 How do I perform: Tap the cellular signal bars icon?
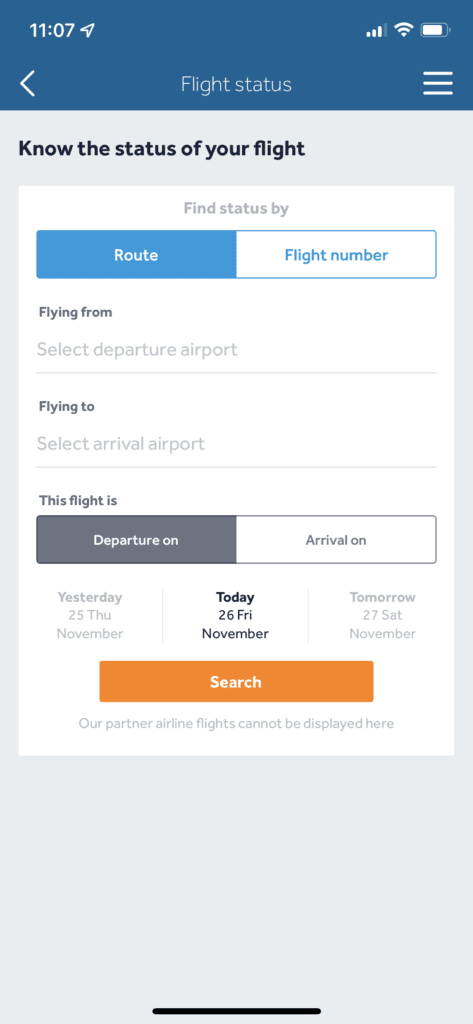[377, 31]
